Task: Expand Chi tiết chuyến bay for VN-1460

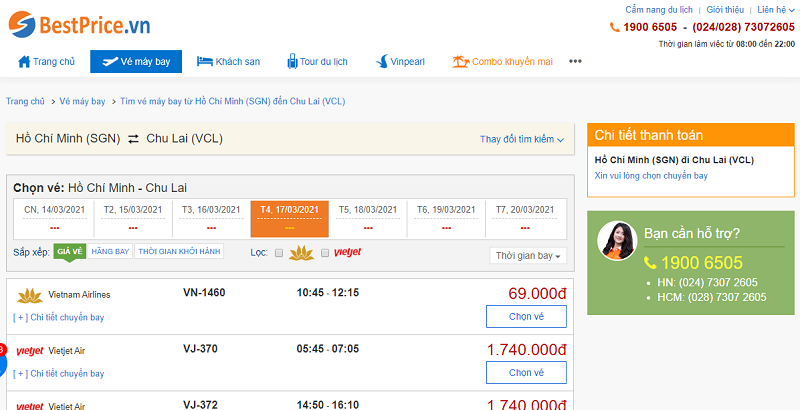Action: click(x=58, y=317)
